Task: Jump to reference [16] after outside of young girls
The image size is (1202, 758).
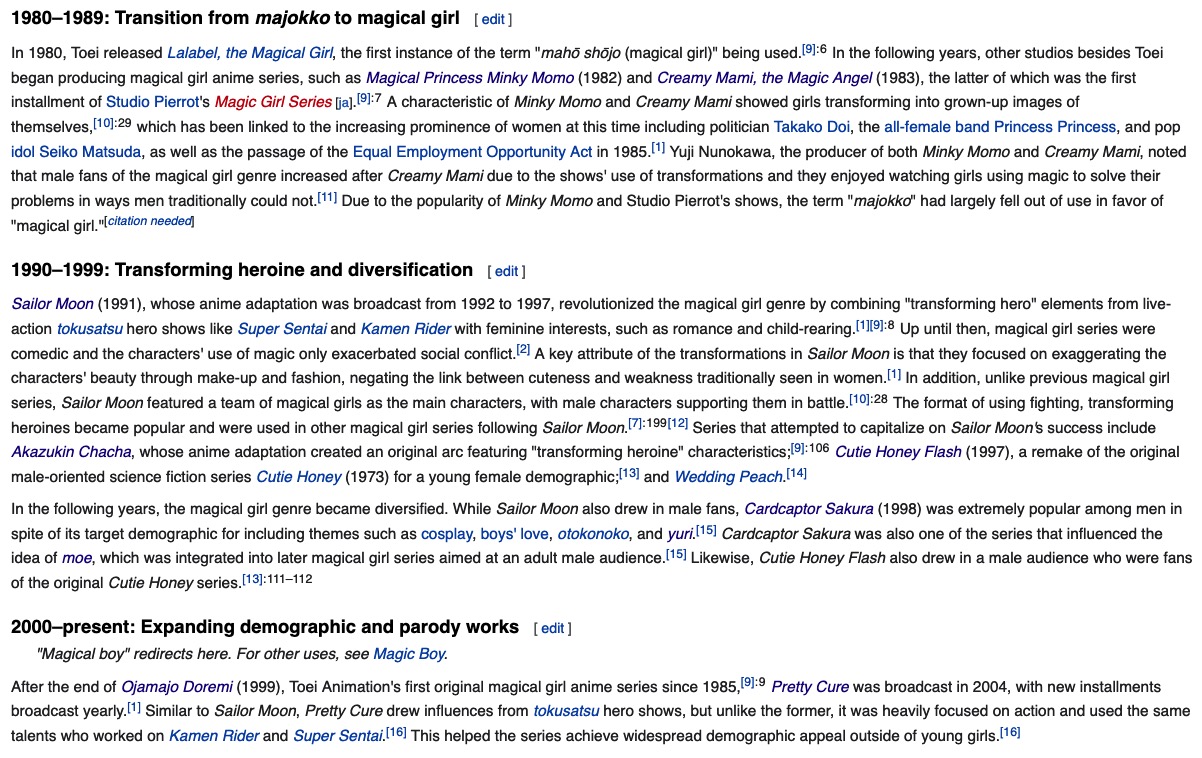Action: point(1010,732)
